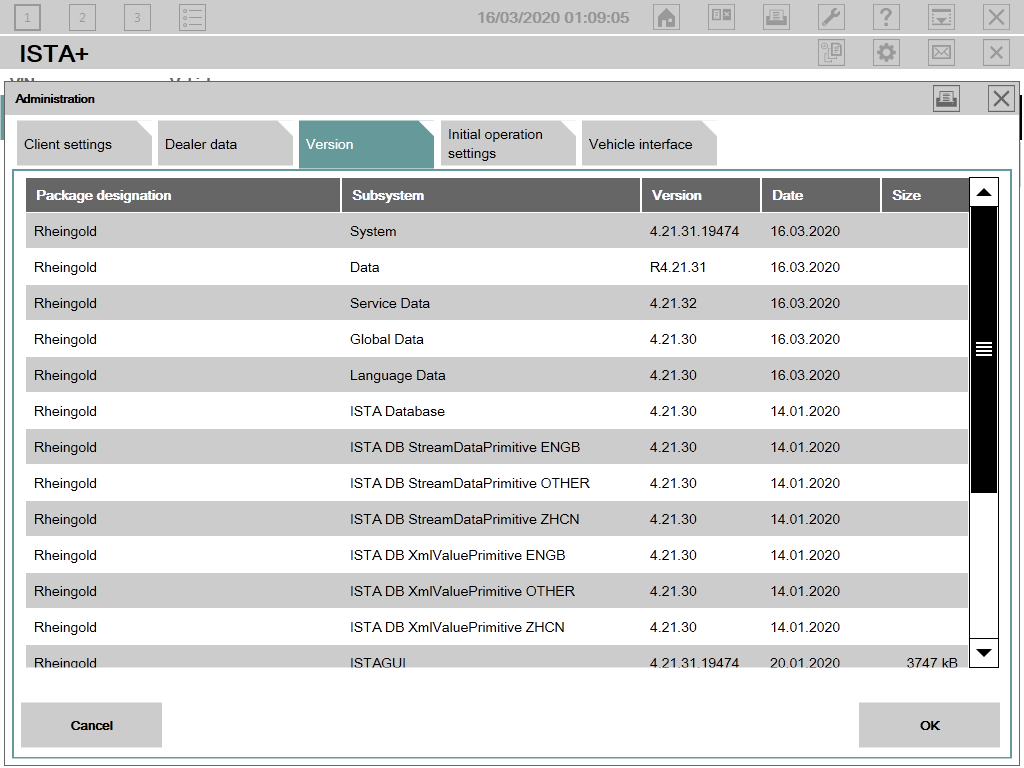Open the Vehicle interface tab

649,144
